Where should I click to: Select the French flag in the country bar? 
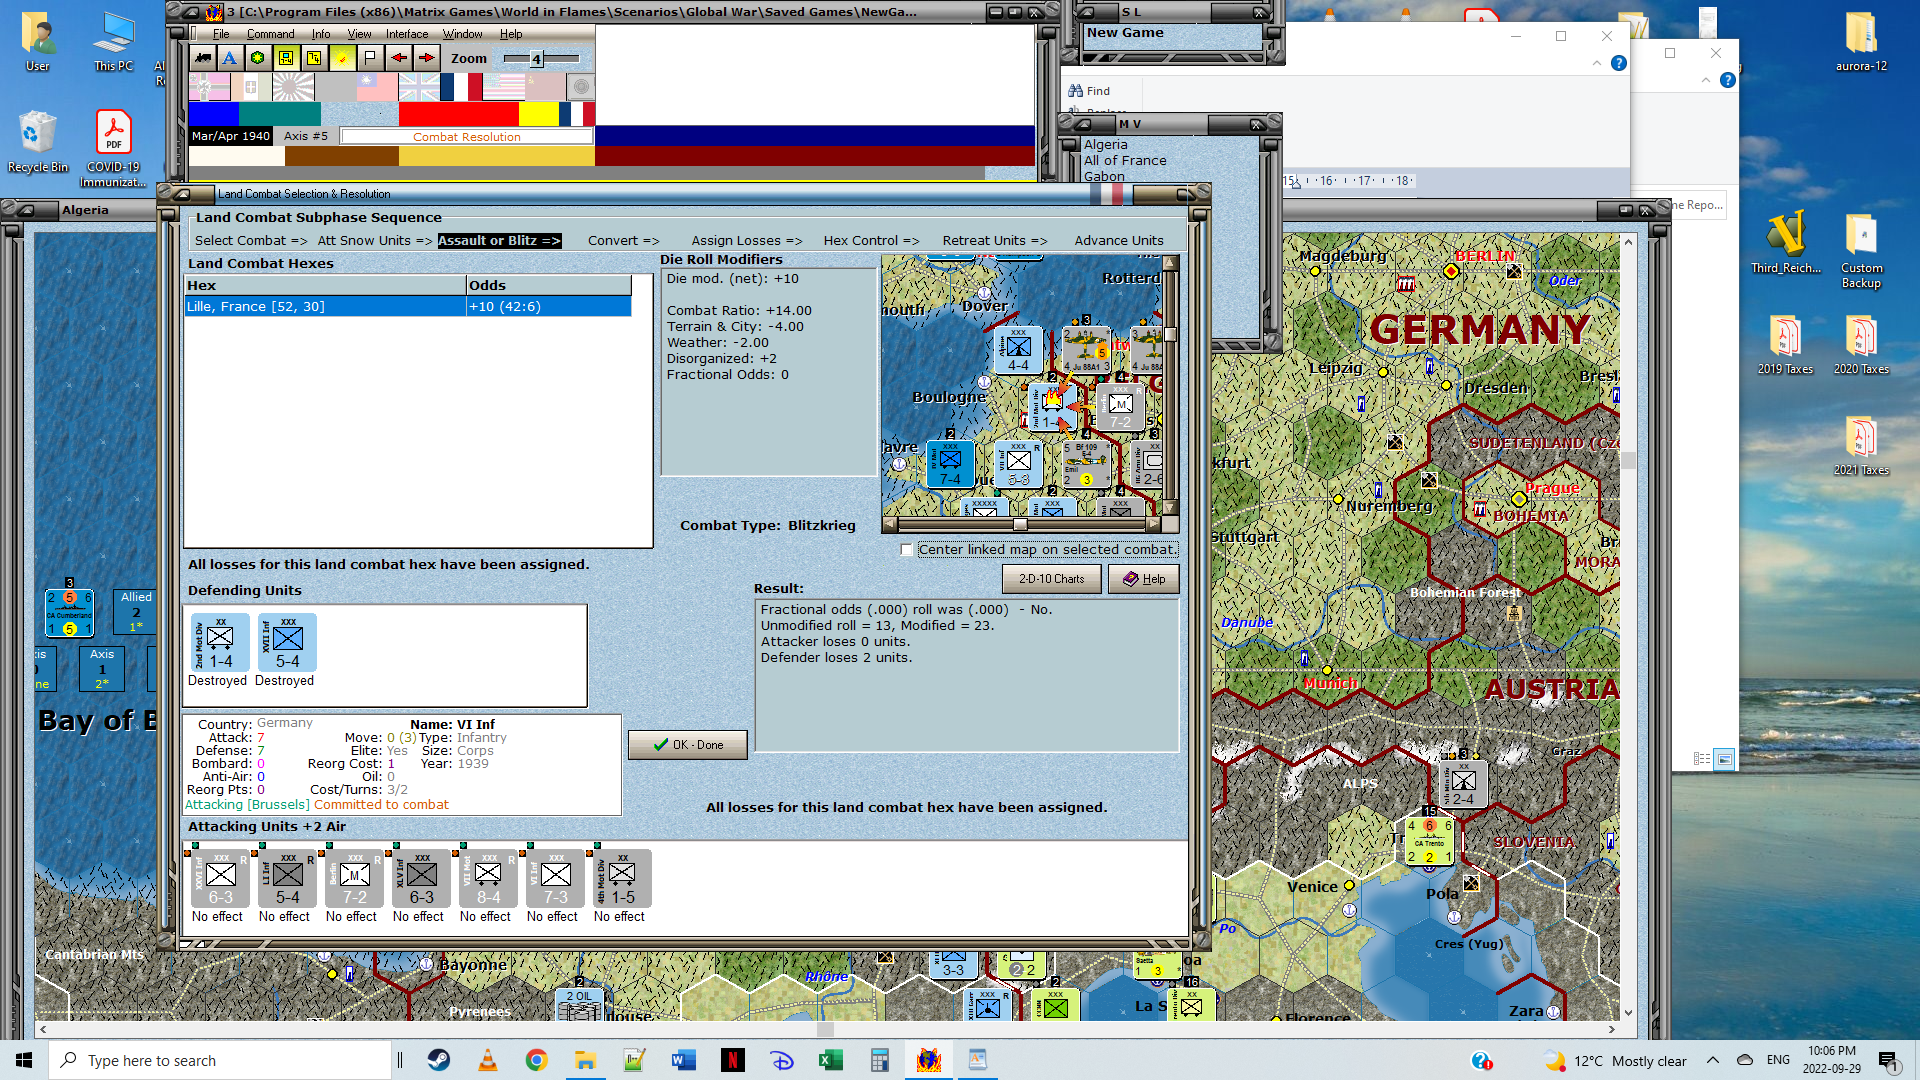pyautogui.click(x=461, y=88)
